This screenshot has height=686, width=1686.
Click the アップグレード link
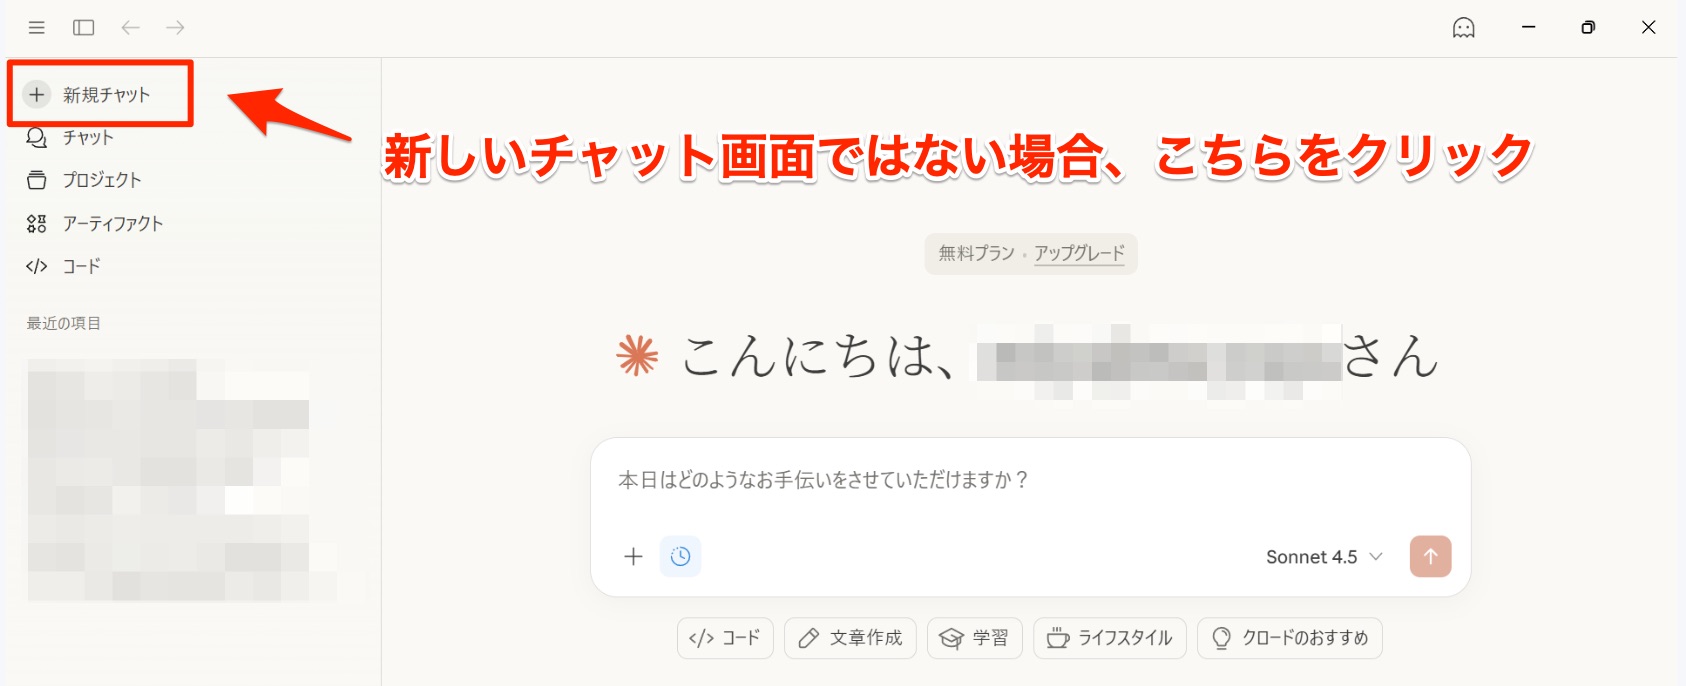[1079, 254]
